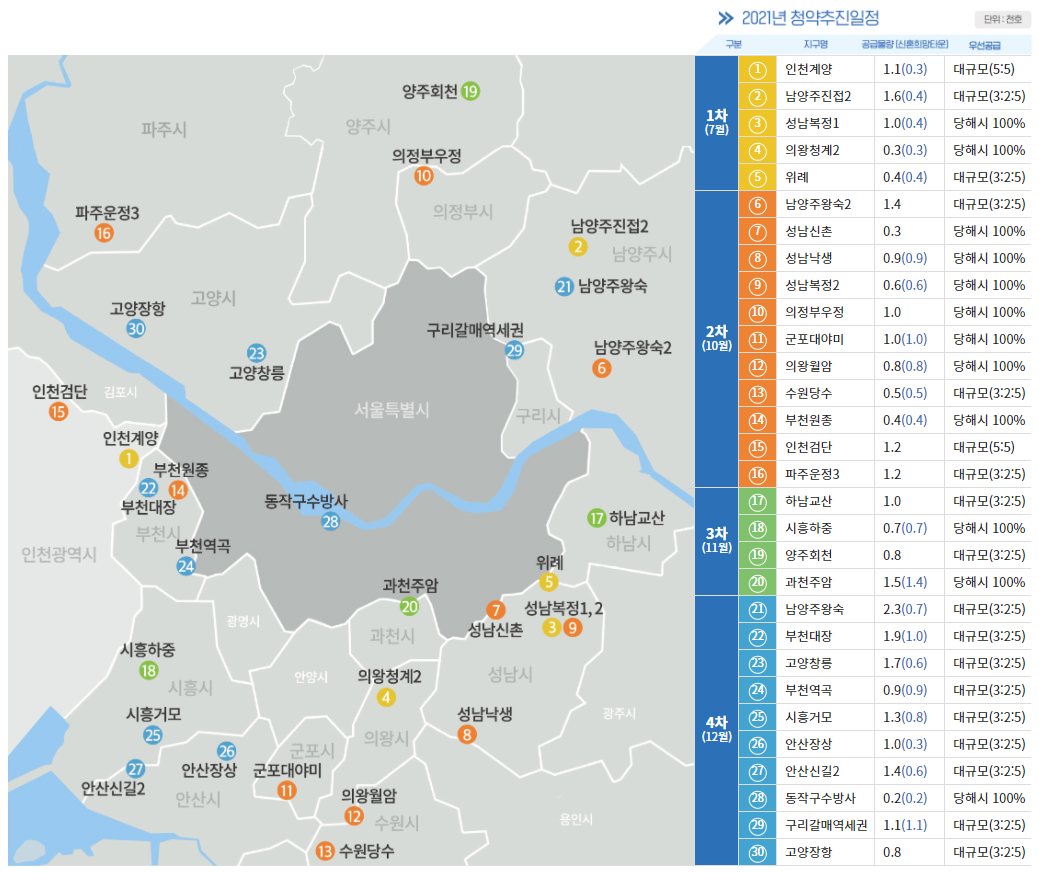
Task: Click the '단위 : 천호' unit badge
Action: (x=1003, y=19)
